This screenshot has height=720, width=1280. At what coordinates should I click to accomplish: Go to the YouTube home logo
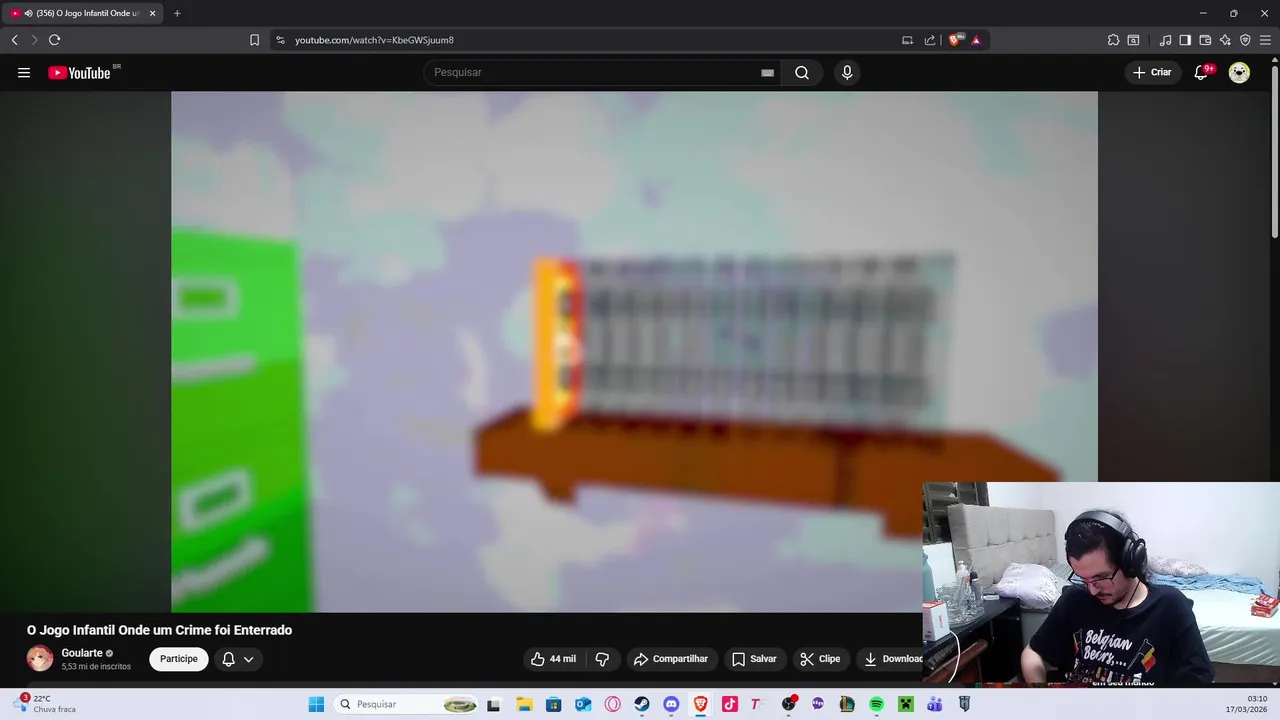point(79,72)
